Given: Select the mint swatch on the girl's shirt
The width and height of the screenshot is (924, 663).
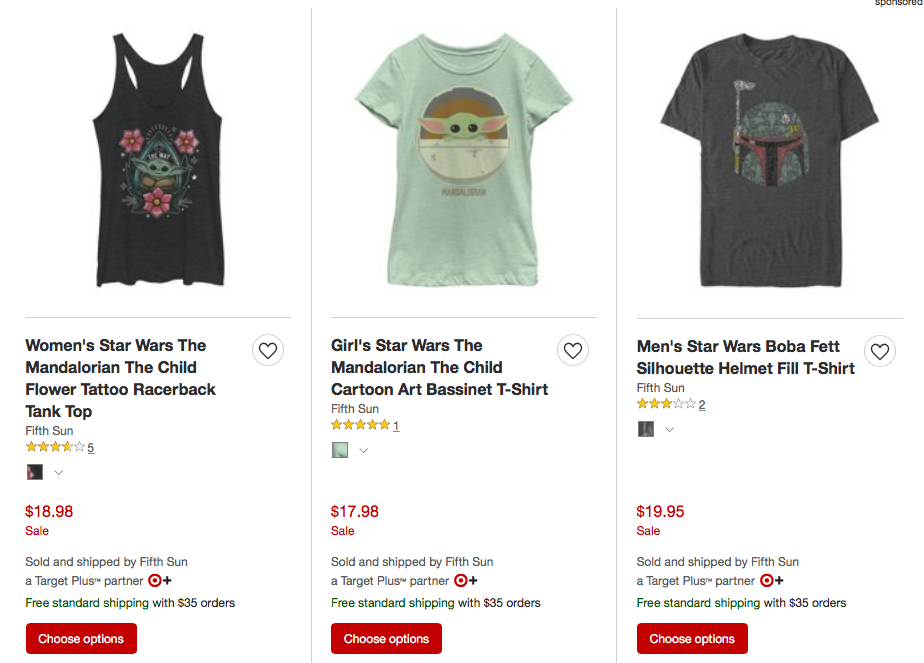Looking at the screenshot, I should pos(340,450).
